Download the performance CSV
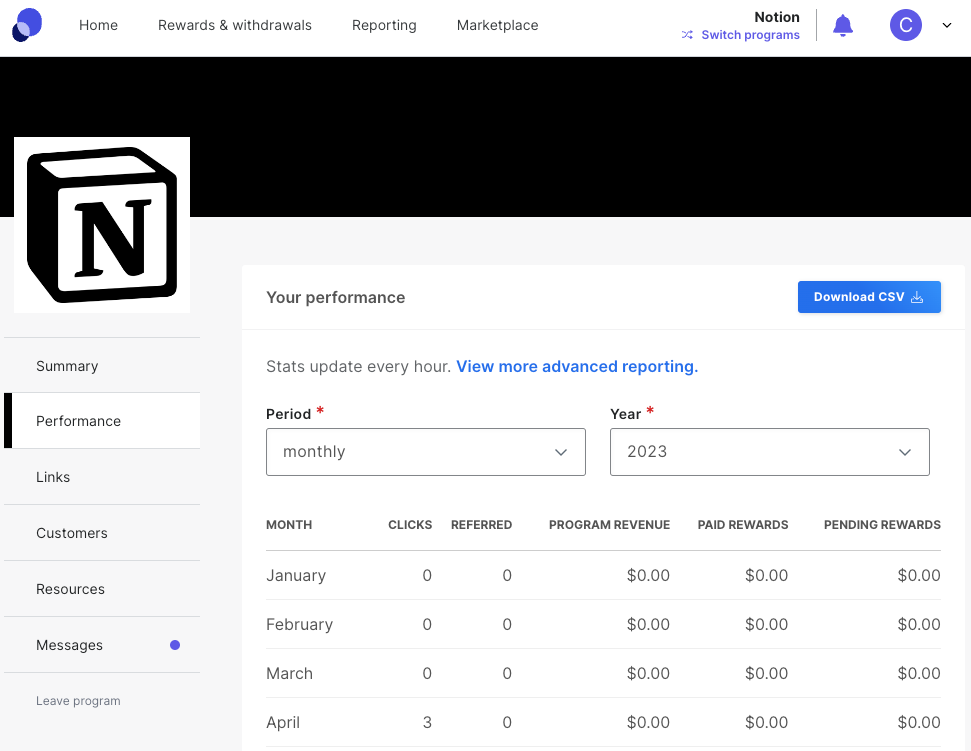This screenshot has height=751, width=971. click(868, 297)
